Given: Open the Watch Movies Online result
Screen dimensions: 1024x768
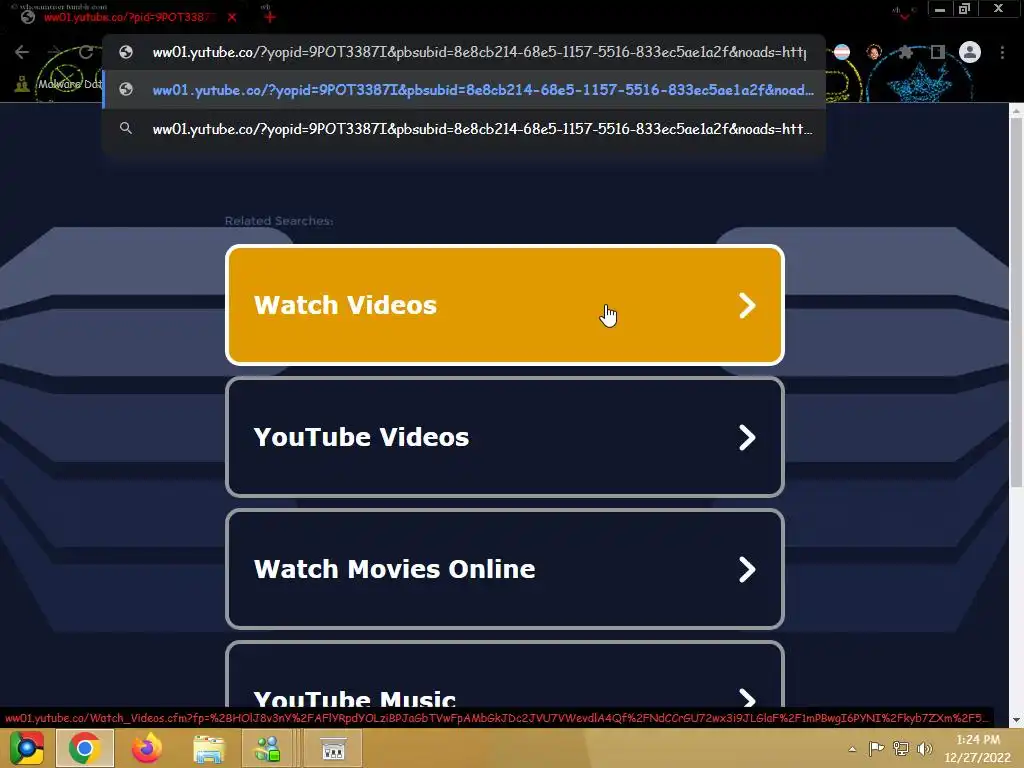Looking at the screenshot, I should click(x=505, y=569).
